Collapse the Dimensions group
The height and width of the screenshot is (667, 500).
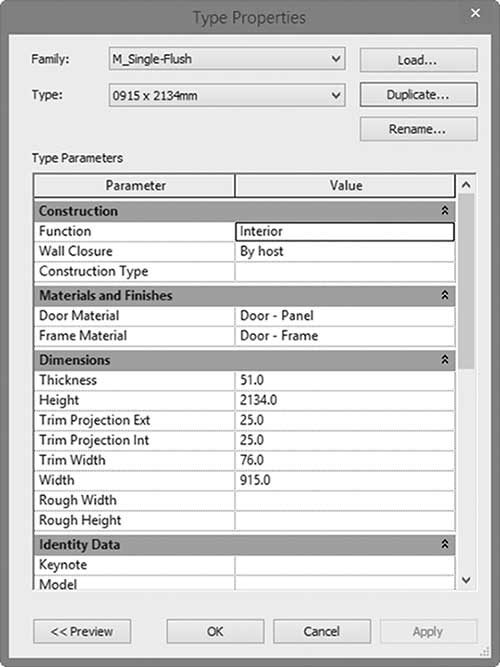coord(445,360)
